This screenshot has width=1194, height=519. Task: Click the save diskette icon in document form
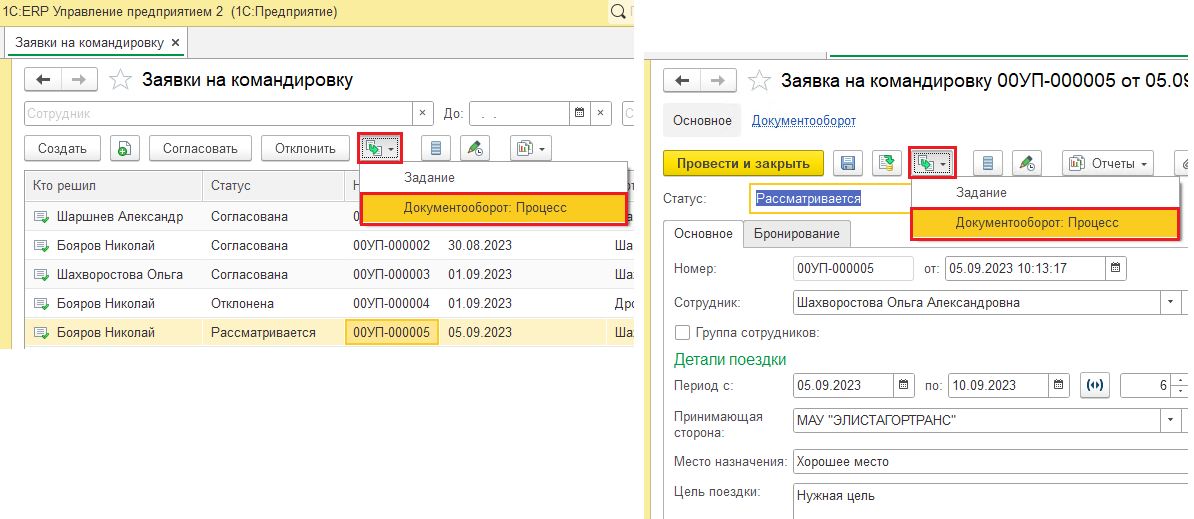click(x=849, y=163)
